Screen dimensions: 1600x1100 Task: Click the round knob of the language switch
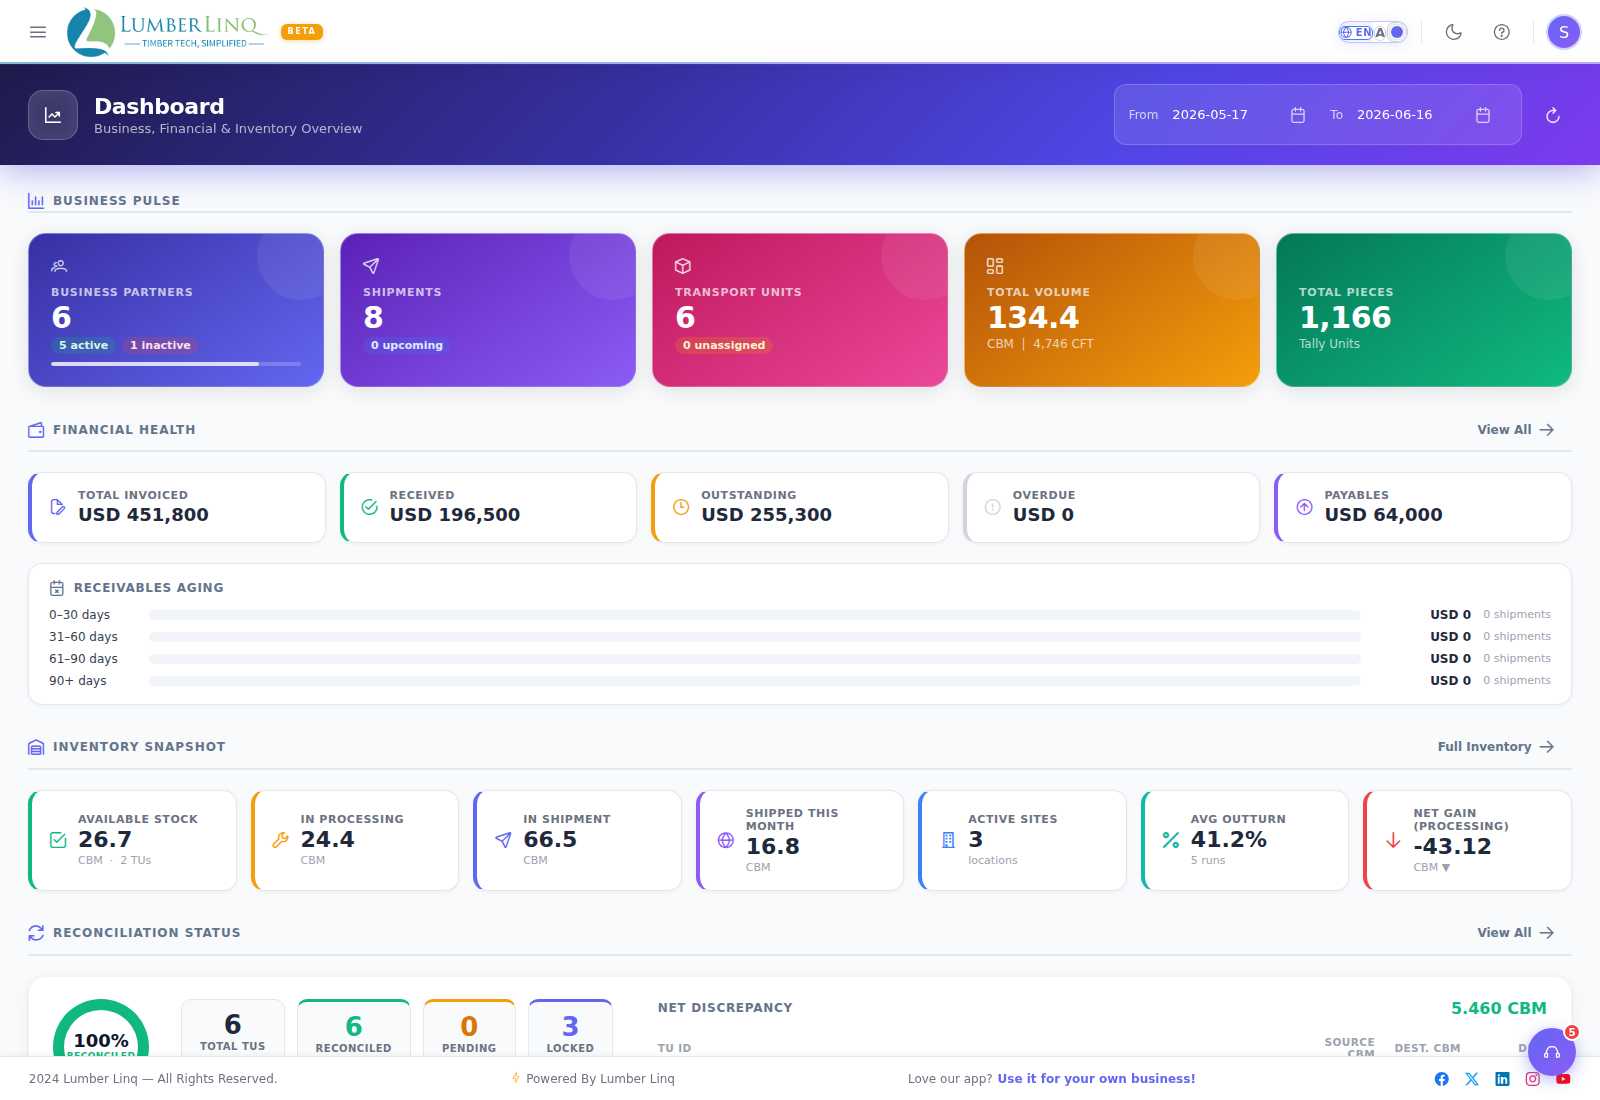1397,32
